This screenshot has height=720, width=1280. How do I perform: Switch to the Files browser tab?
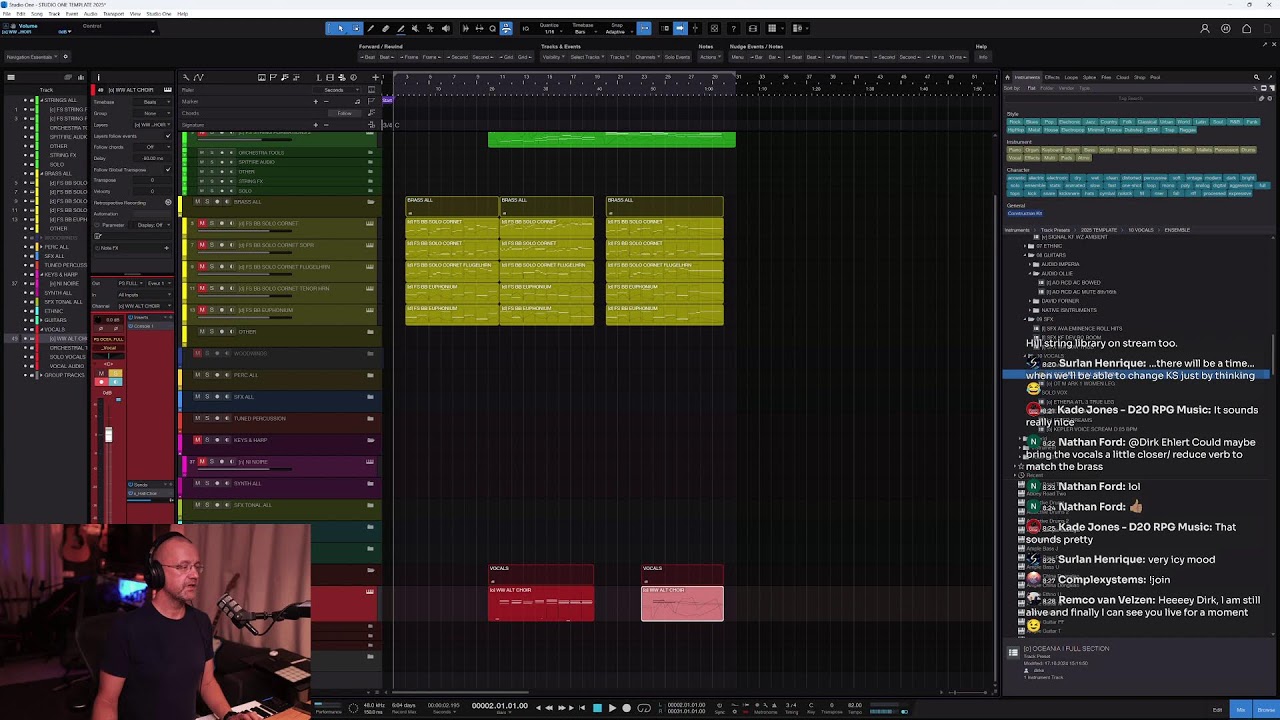click(x=1106, y=77)
